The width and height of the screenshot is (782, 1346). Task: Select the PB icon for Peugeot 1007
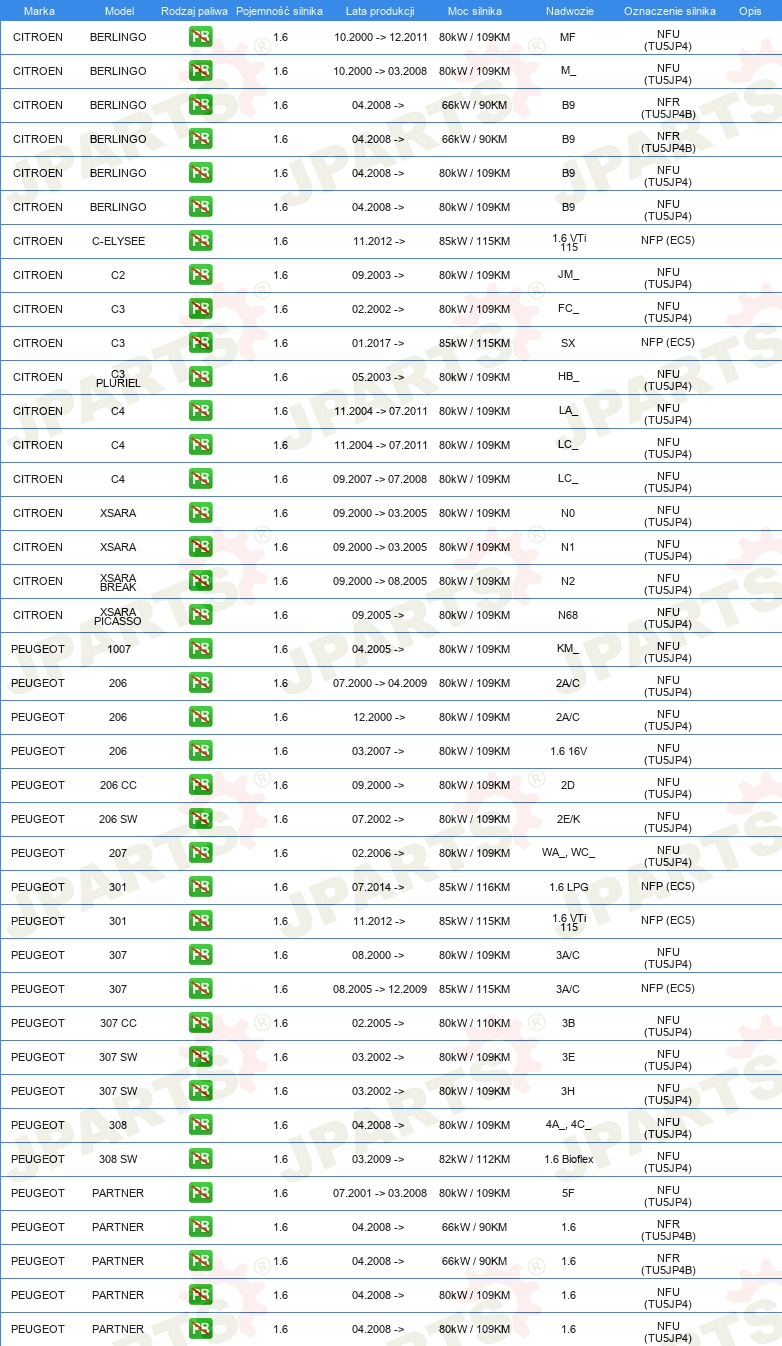(200, 649)
